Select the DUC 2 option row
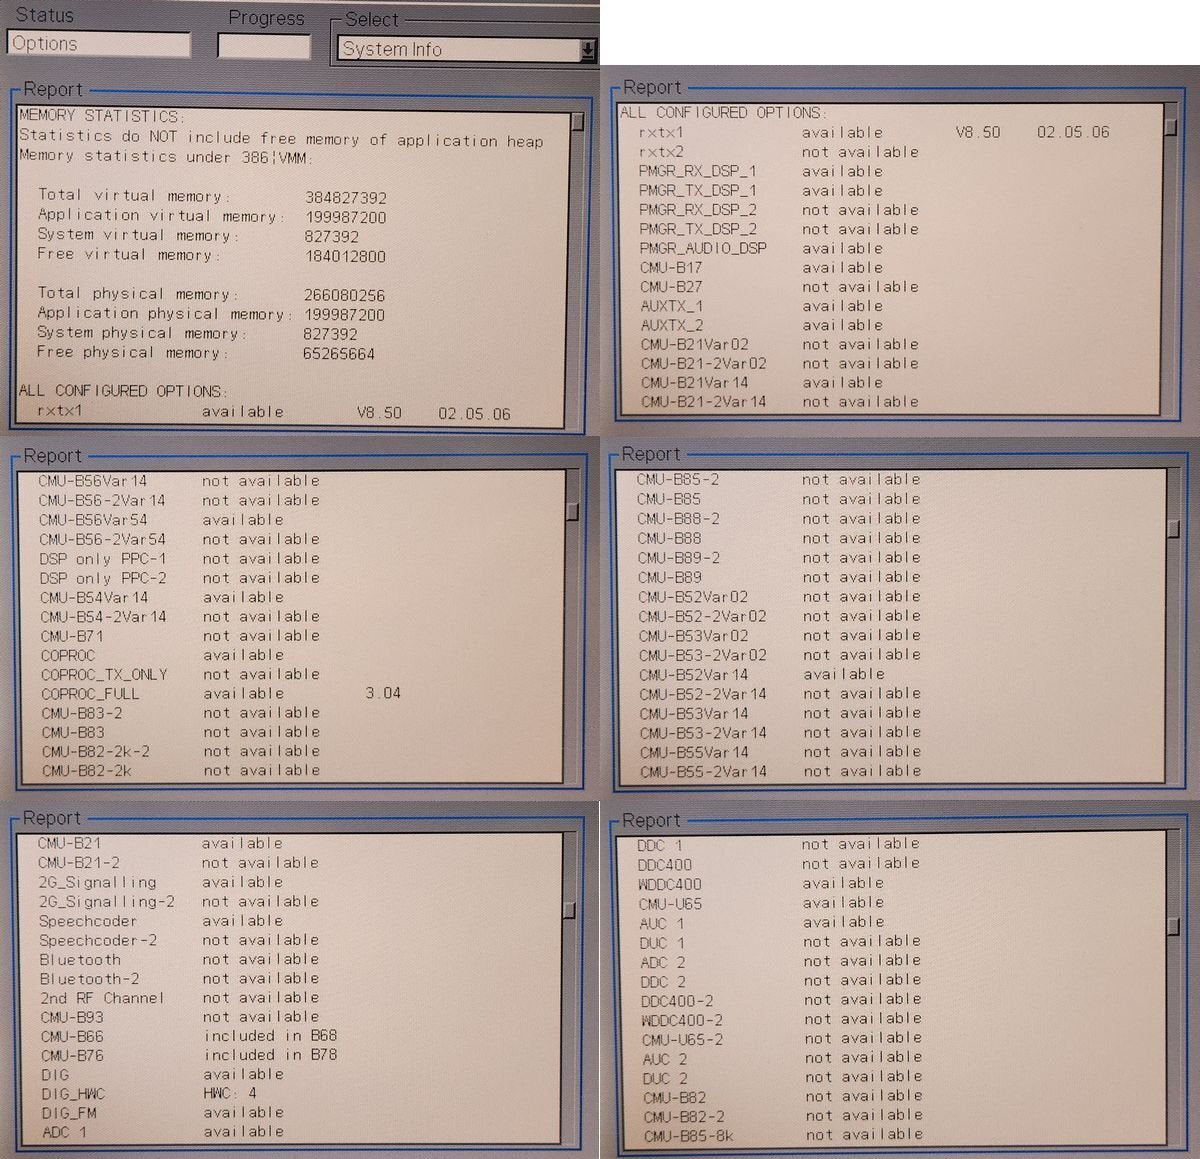 pos(781,1078)
